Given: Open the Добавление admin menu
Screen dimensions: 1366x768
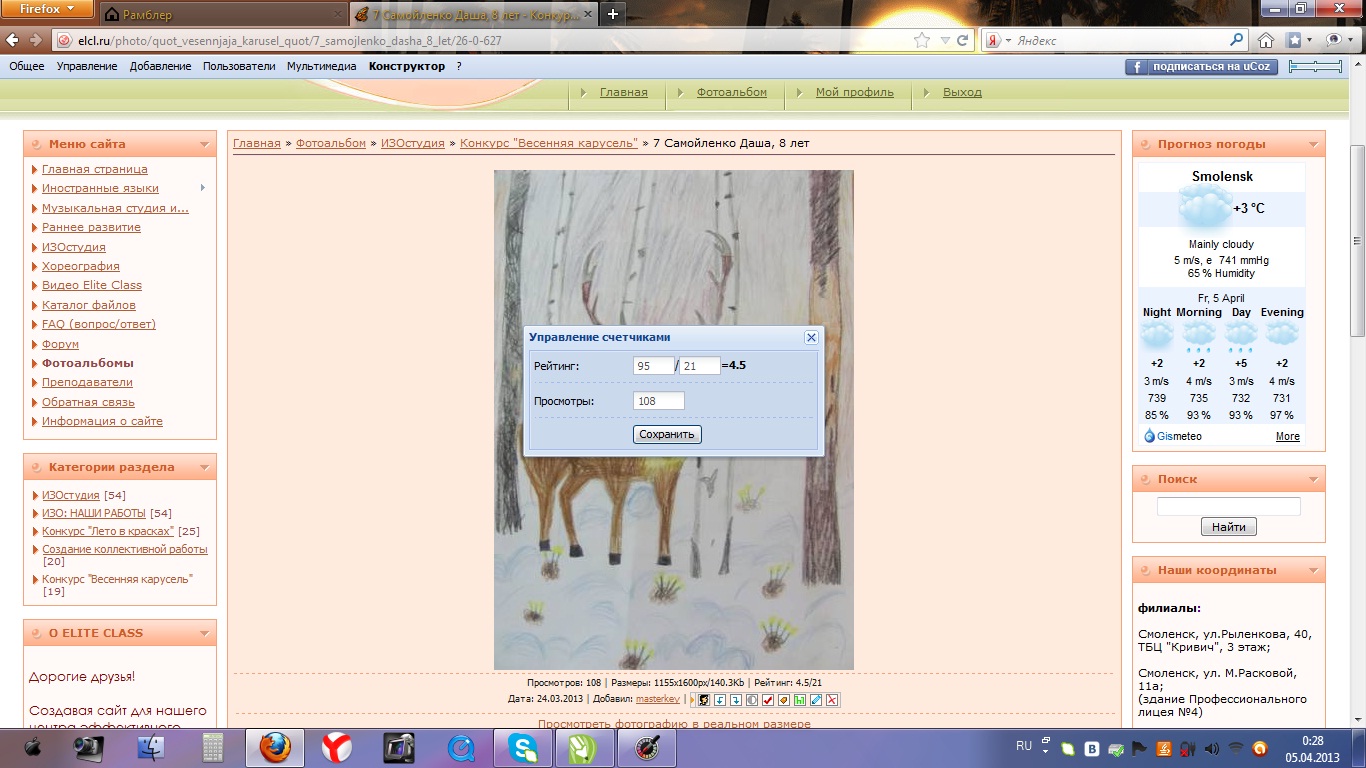Looking at the screenshot, I should click(x=160, y=66).
